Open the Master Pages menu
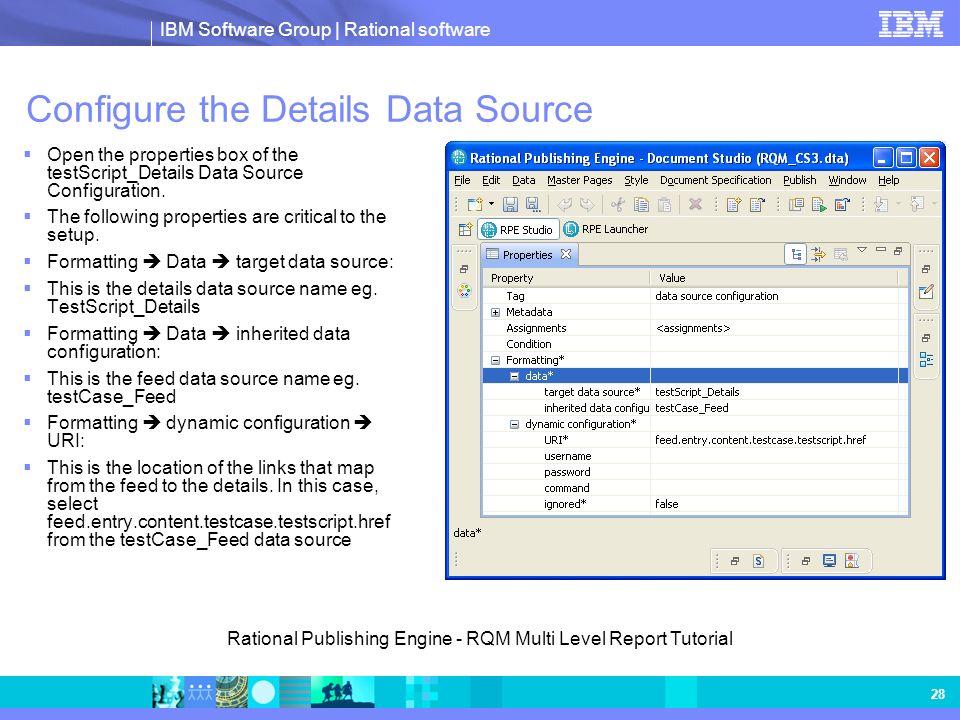960x720 pixels. point(580,180)
